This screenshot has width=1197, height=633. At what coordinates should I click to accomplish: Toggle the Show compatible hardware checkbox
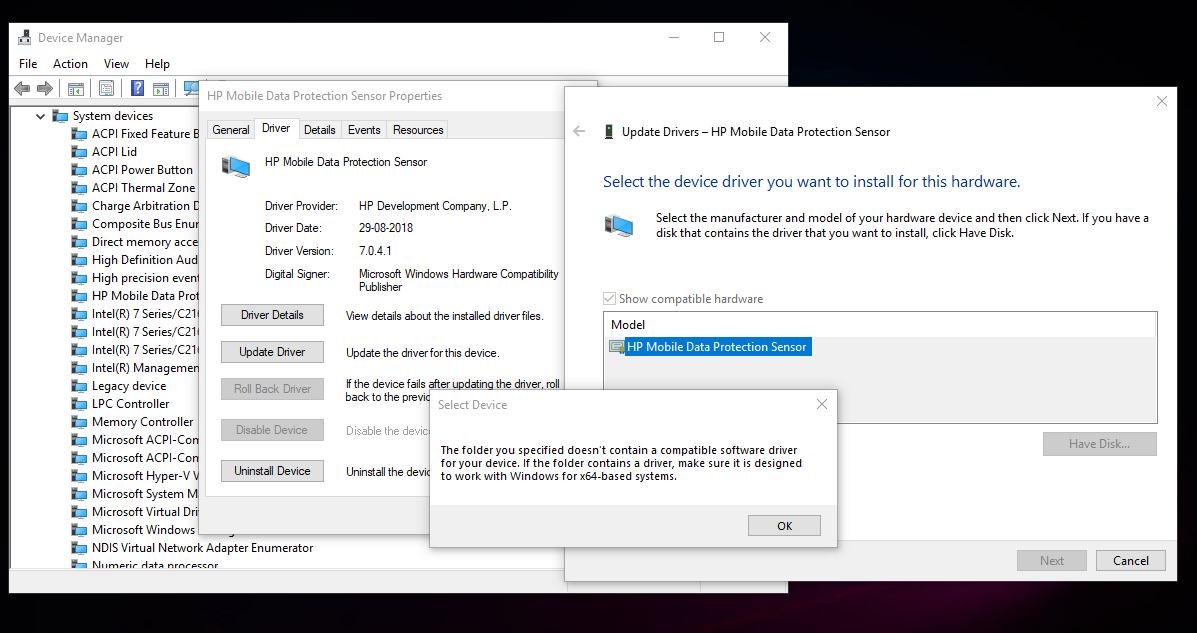pos(609,298)
